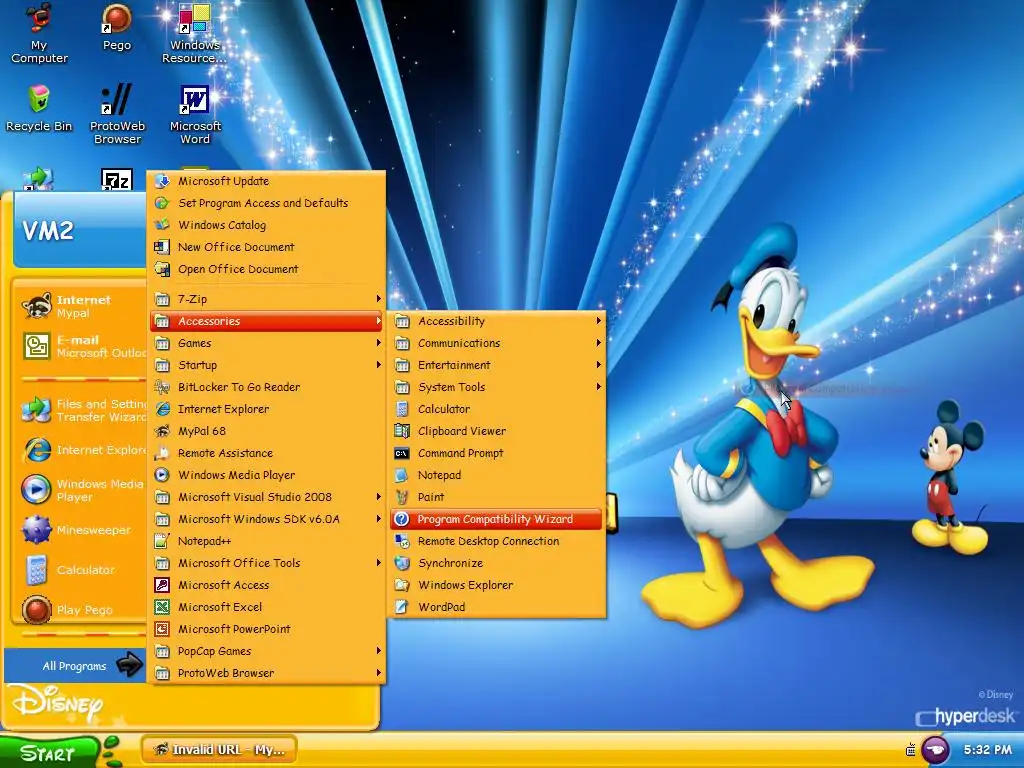This screenshot has width=1024, height=768.
Task: Expand the System Tools submenu
Action: tap(497, 387)
